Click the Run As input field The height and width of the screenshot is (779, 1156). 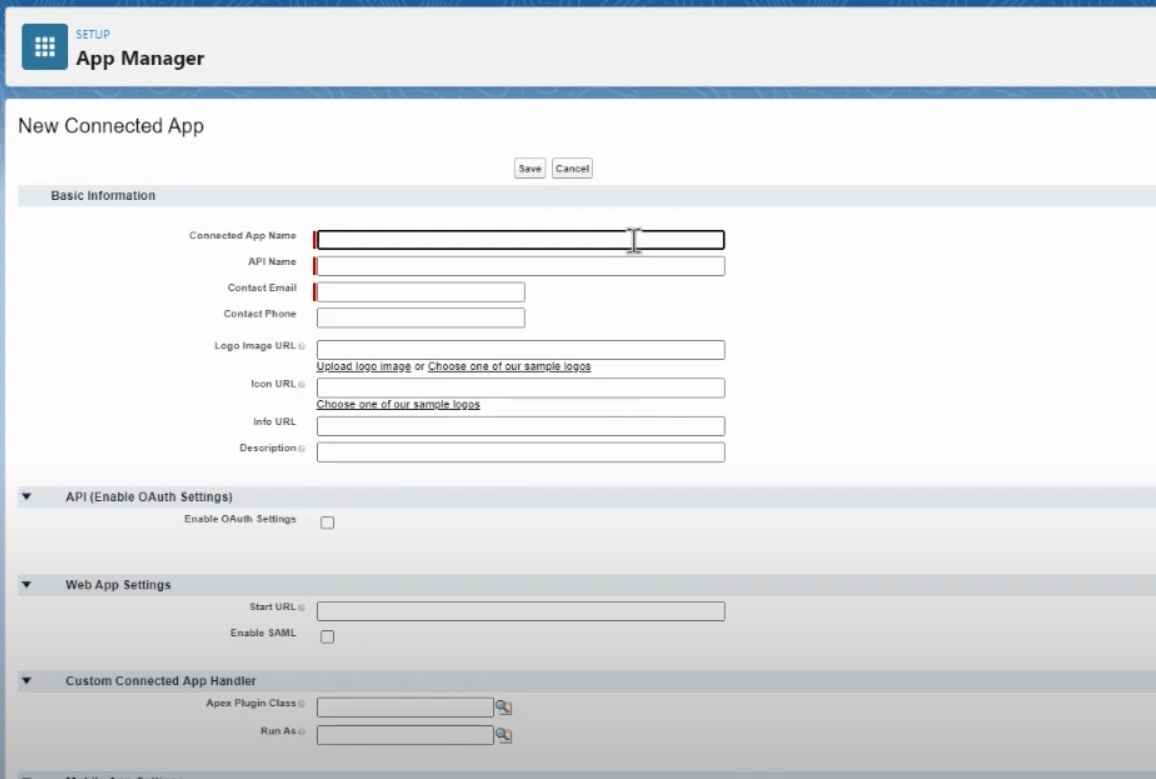405,735
